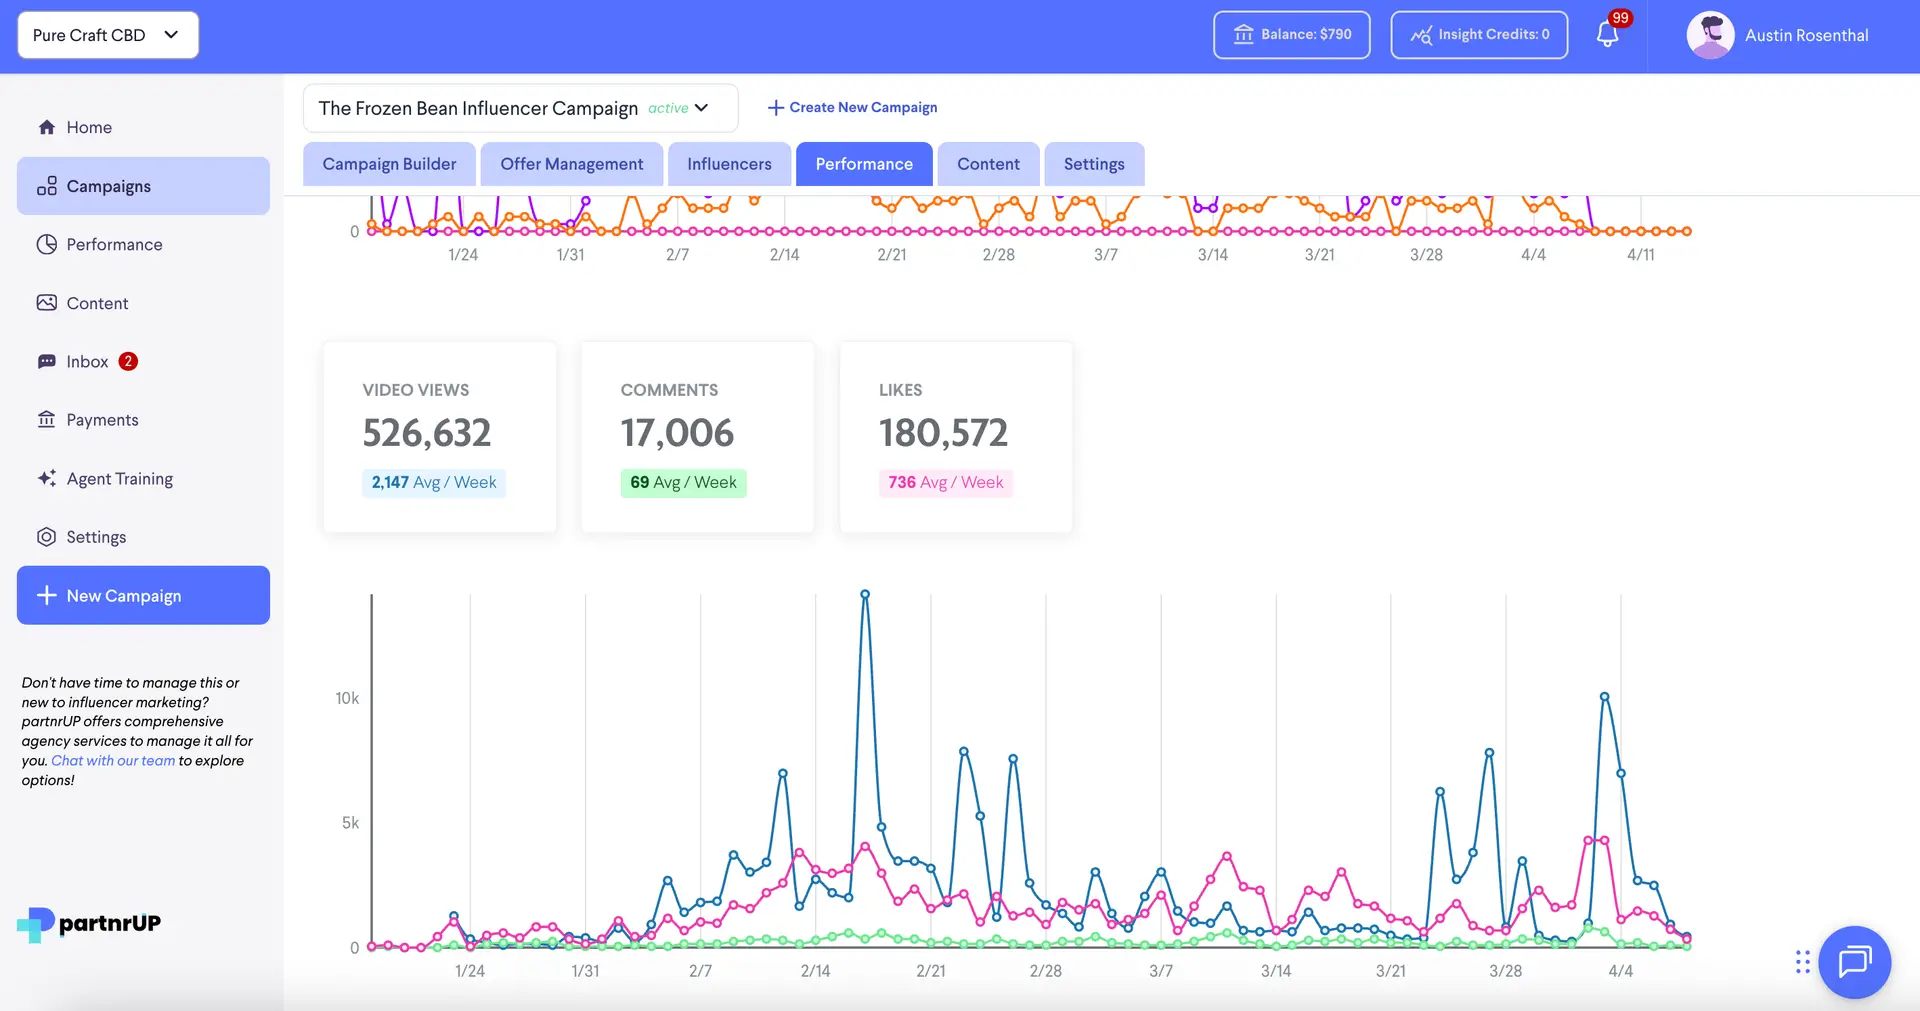Open the Payments section icon
The height and width of the screenshot is (1011, 1920).
pos(47,419)
